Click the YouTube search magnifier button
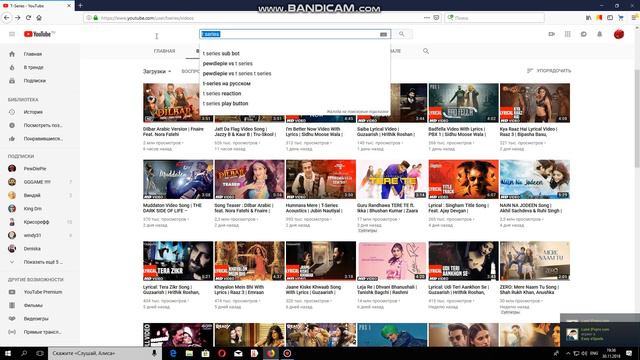The width and height of the screenshot is (640, 360). pos(402,34)
